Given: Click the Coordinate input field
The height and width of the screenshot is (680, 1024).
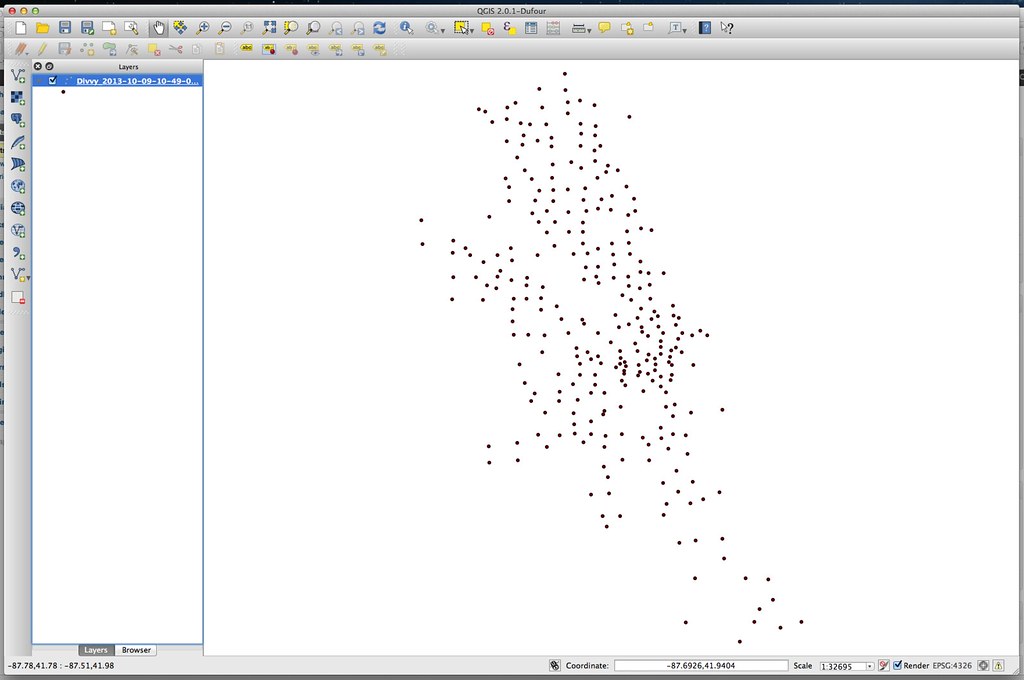Looking at the screenshot, I should pos(701,666).
